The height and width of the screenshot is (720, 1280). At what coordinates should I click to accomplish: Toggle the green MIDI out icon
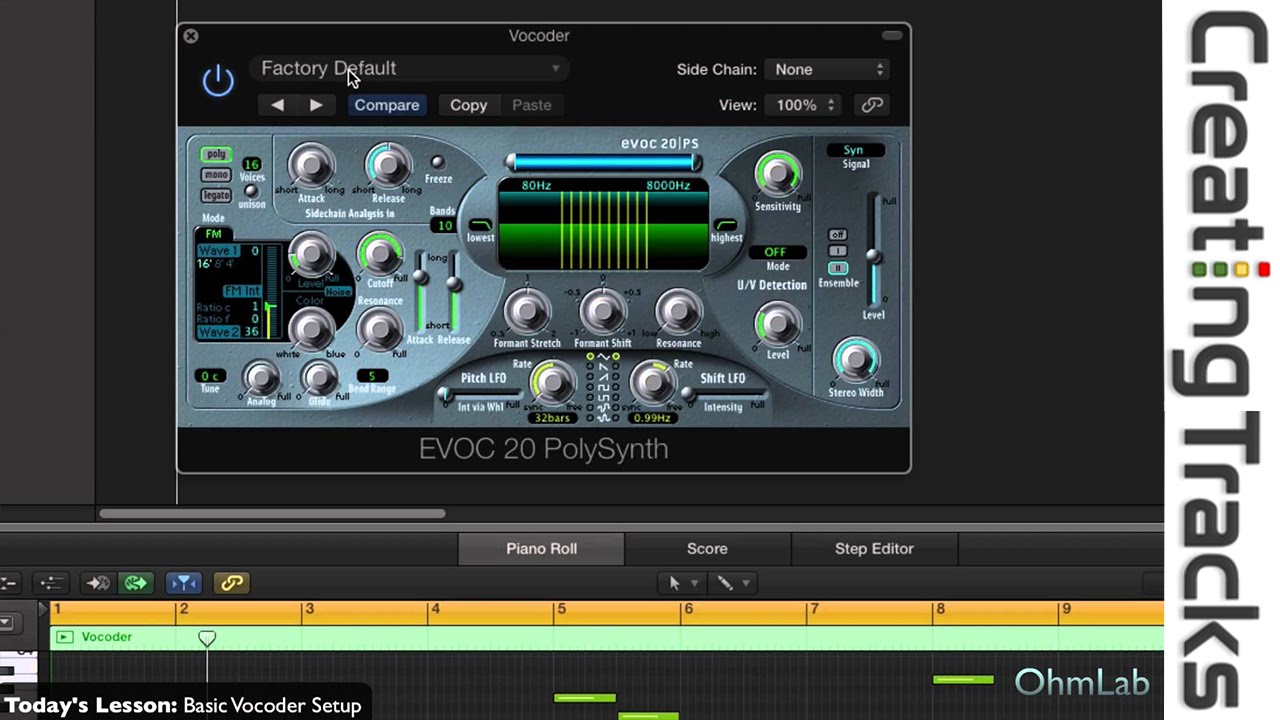[x=135, y=583]
